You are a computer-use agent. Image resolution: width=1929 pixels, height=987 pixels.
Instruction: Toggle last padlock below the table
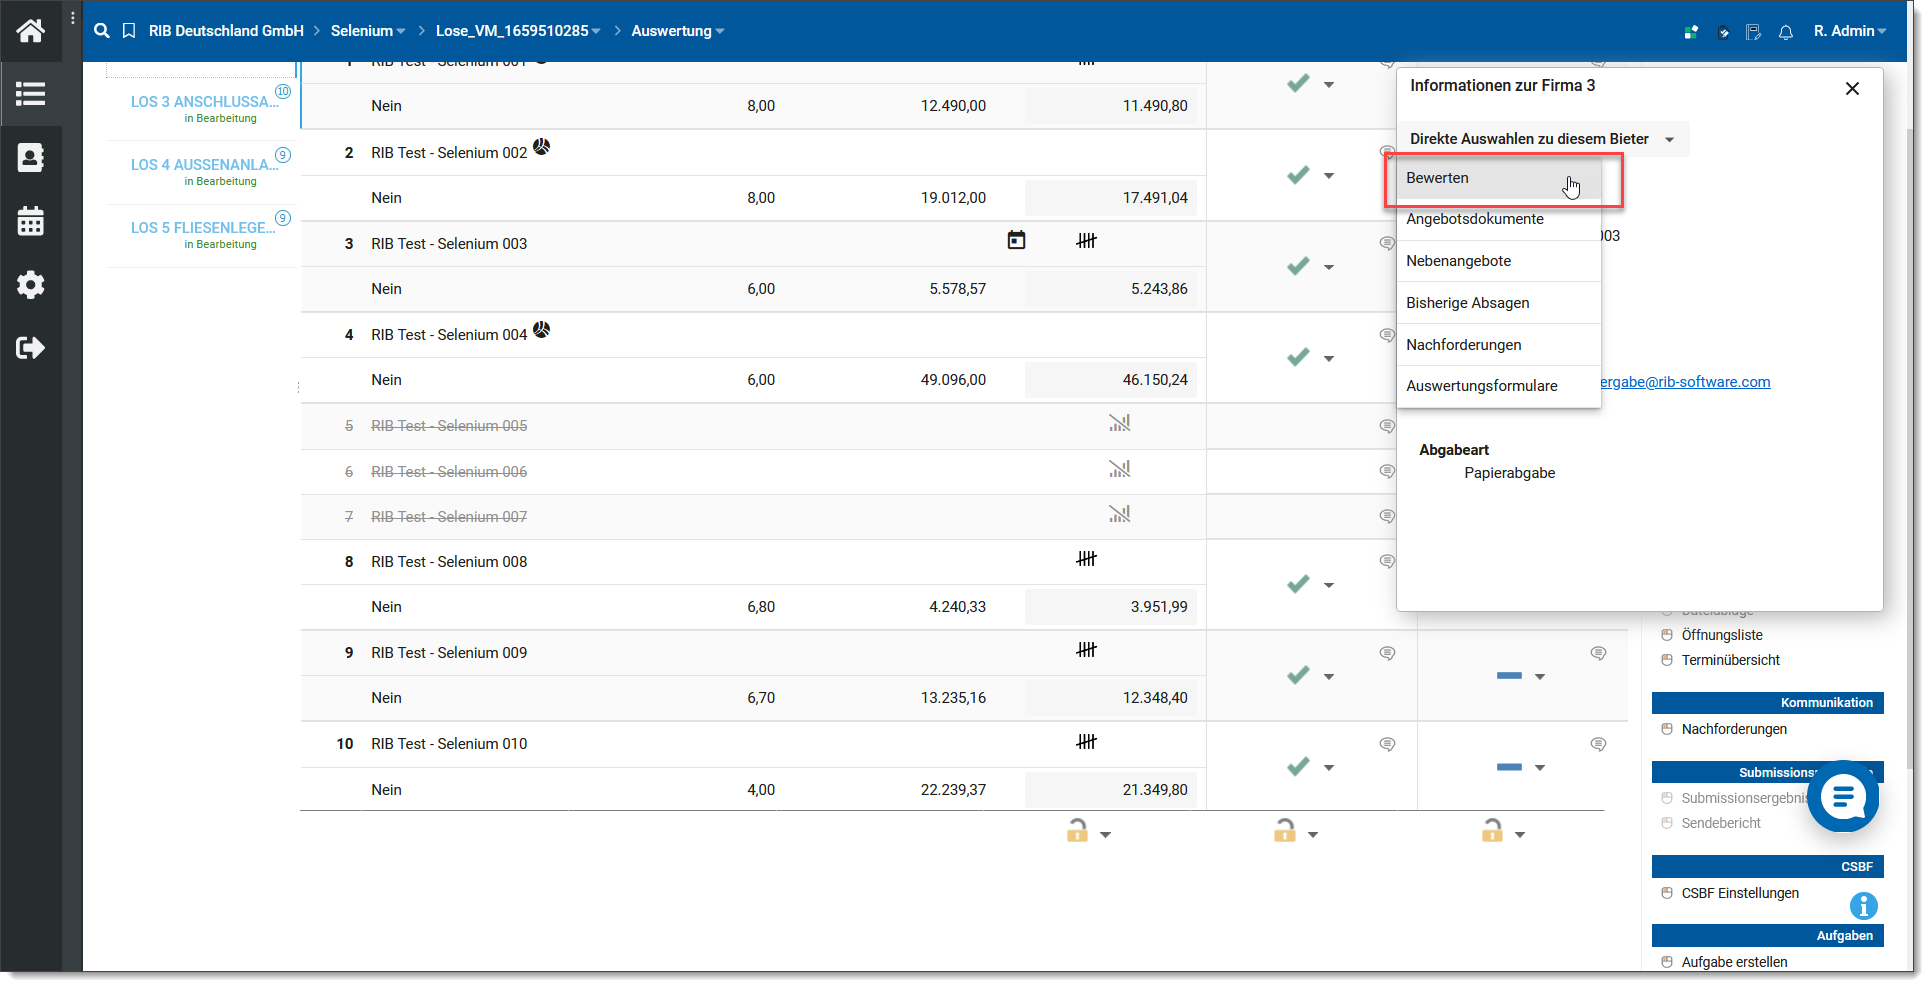click(x=1492, y=831)
